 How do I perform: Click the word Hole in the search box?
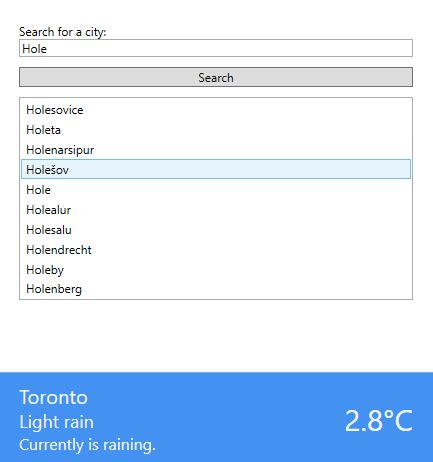[34, 49]
